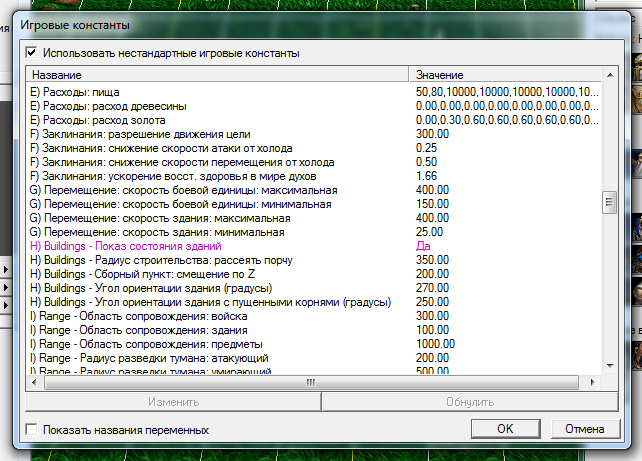Screen dimensions: 642x461
Task: Select row 'E) Расходы: пища'
Action: click(x=314, y=92)
